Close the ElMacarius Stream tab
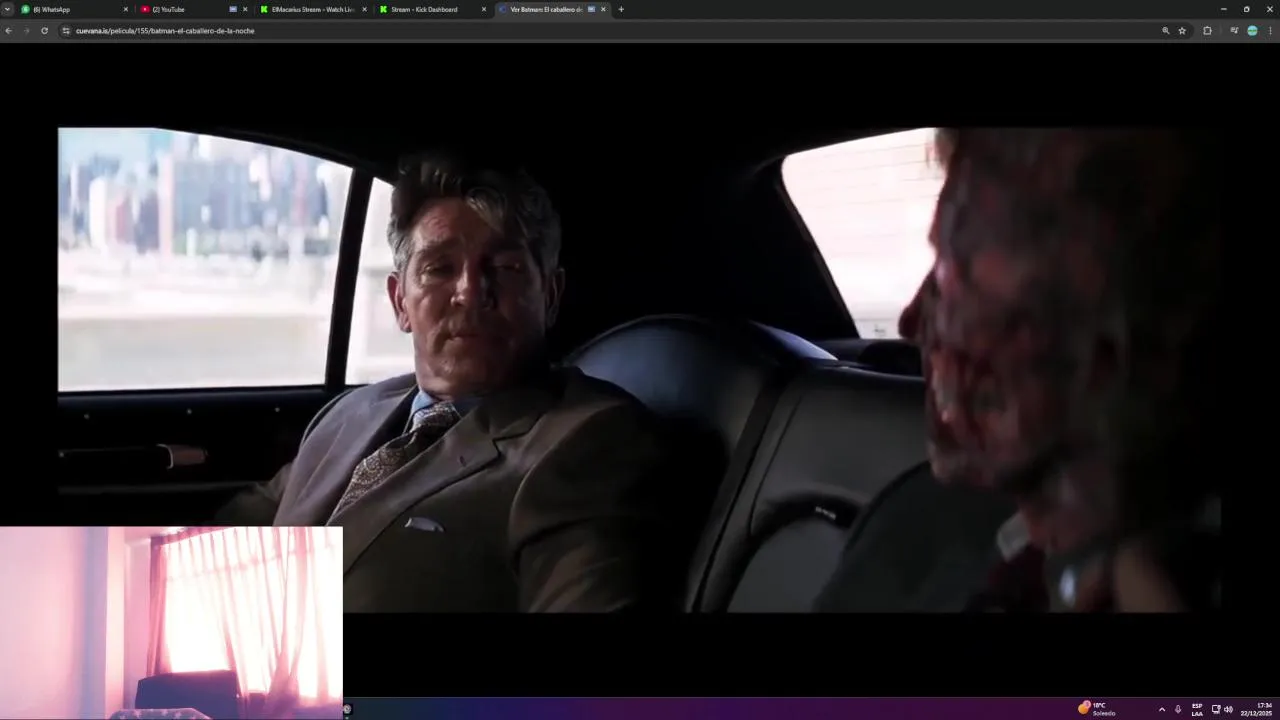This screenshot has height=720, width=1280. (x=364, y=9)
